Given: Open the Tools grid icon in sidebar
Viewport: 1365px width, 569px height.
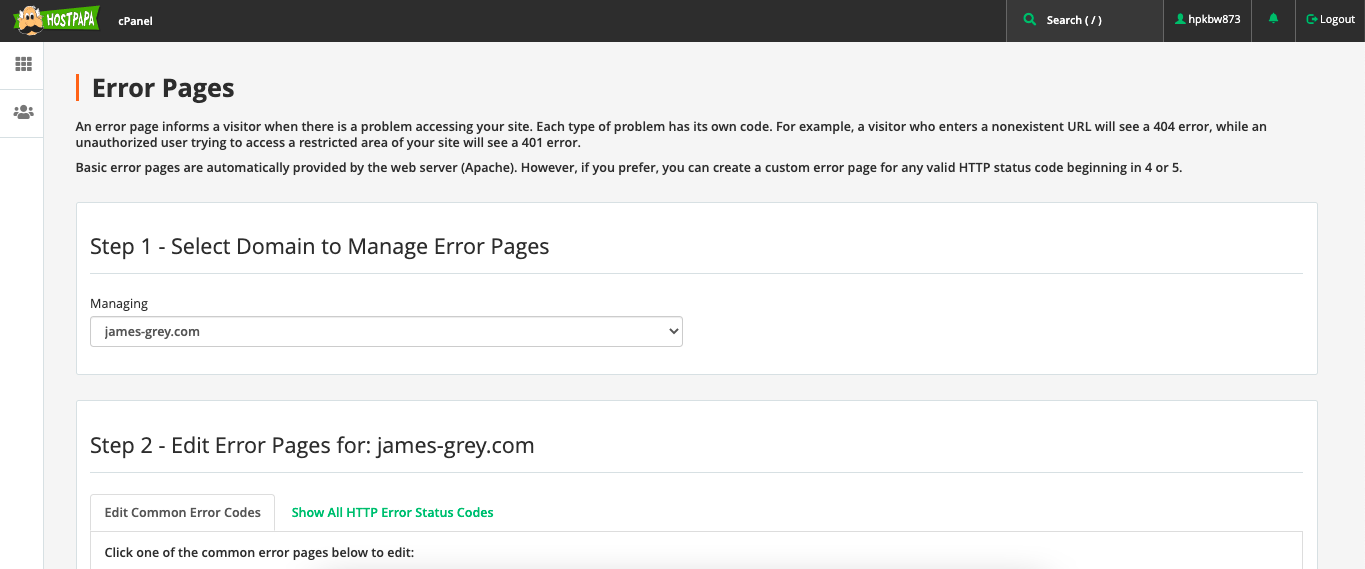Looking at the screenshot, I should click(23, 64).
